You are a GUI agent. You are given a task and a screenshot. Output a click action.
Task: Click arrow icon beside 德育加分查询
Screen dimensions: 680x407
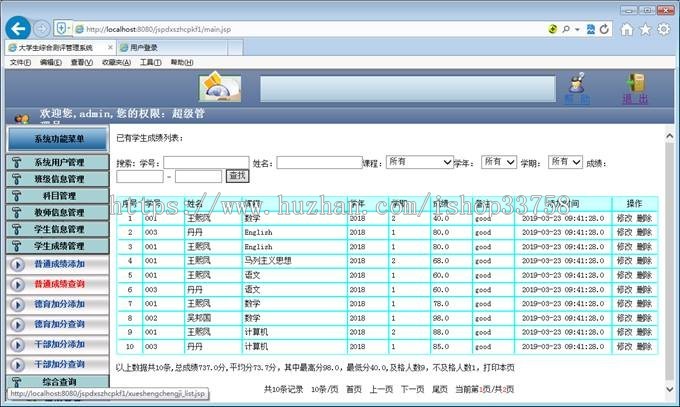[18, 325]
